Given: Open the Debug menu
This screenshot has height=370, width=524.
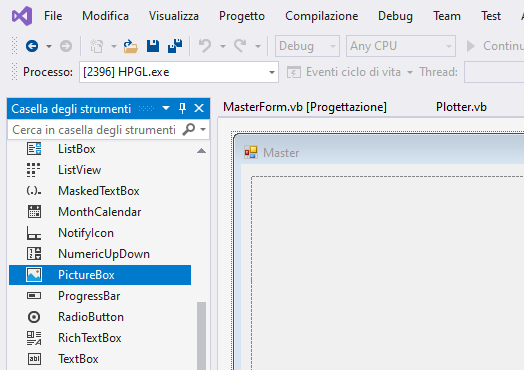Looking at the screenshot, I should click(395, 16).
